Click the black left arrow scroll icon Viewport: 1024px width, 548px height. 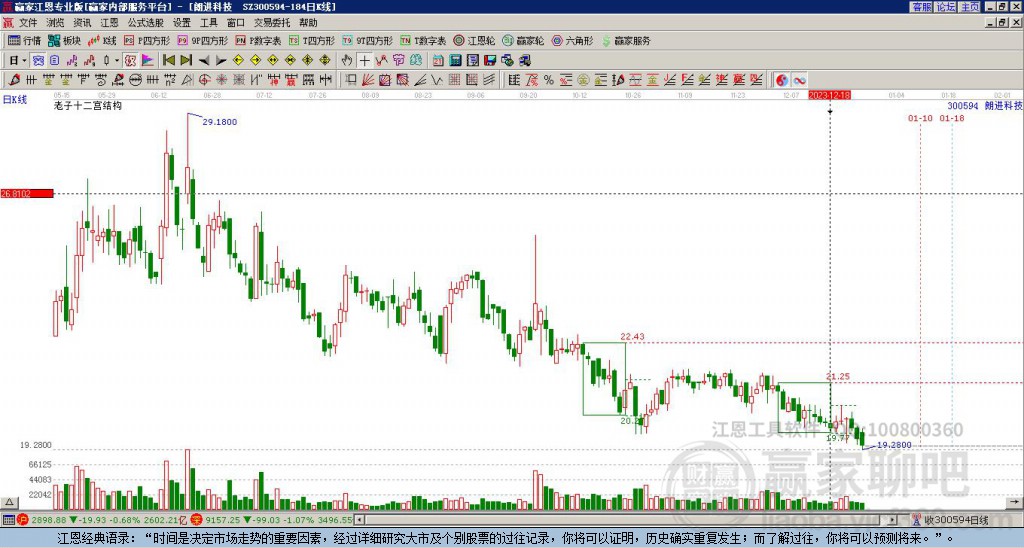point(204,60)
